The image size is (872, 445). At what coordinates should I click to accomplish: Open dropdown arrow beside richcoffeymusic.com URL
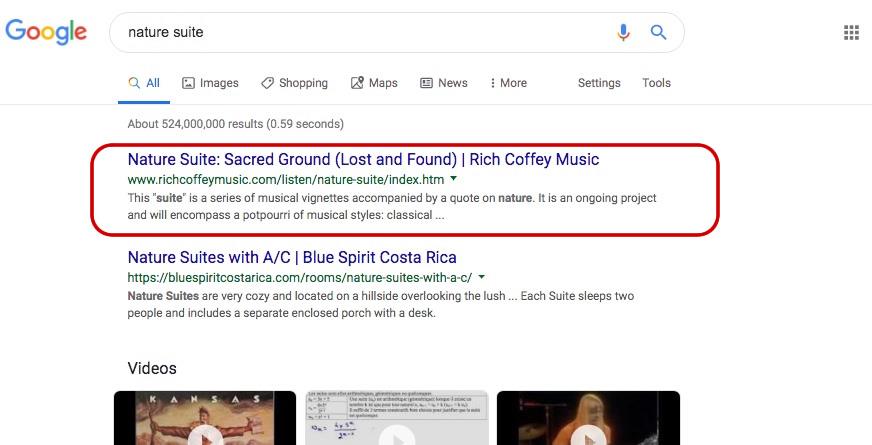point(454,179)
